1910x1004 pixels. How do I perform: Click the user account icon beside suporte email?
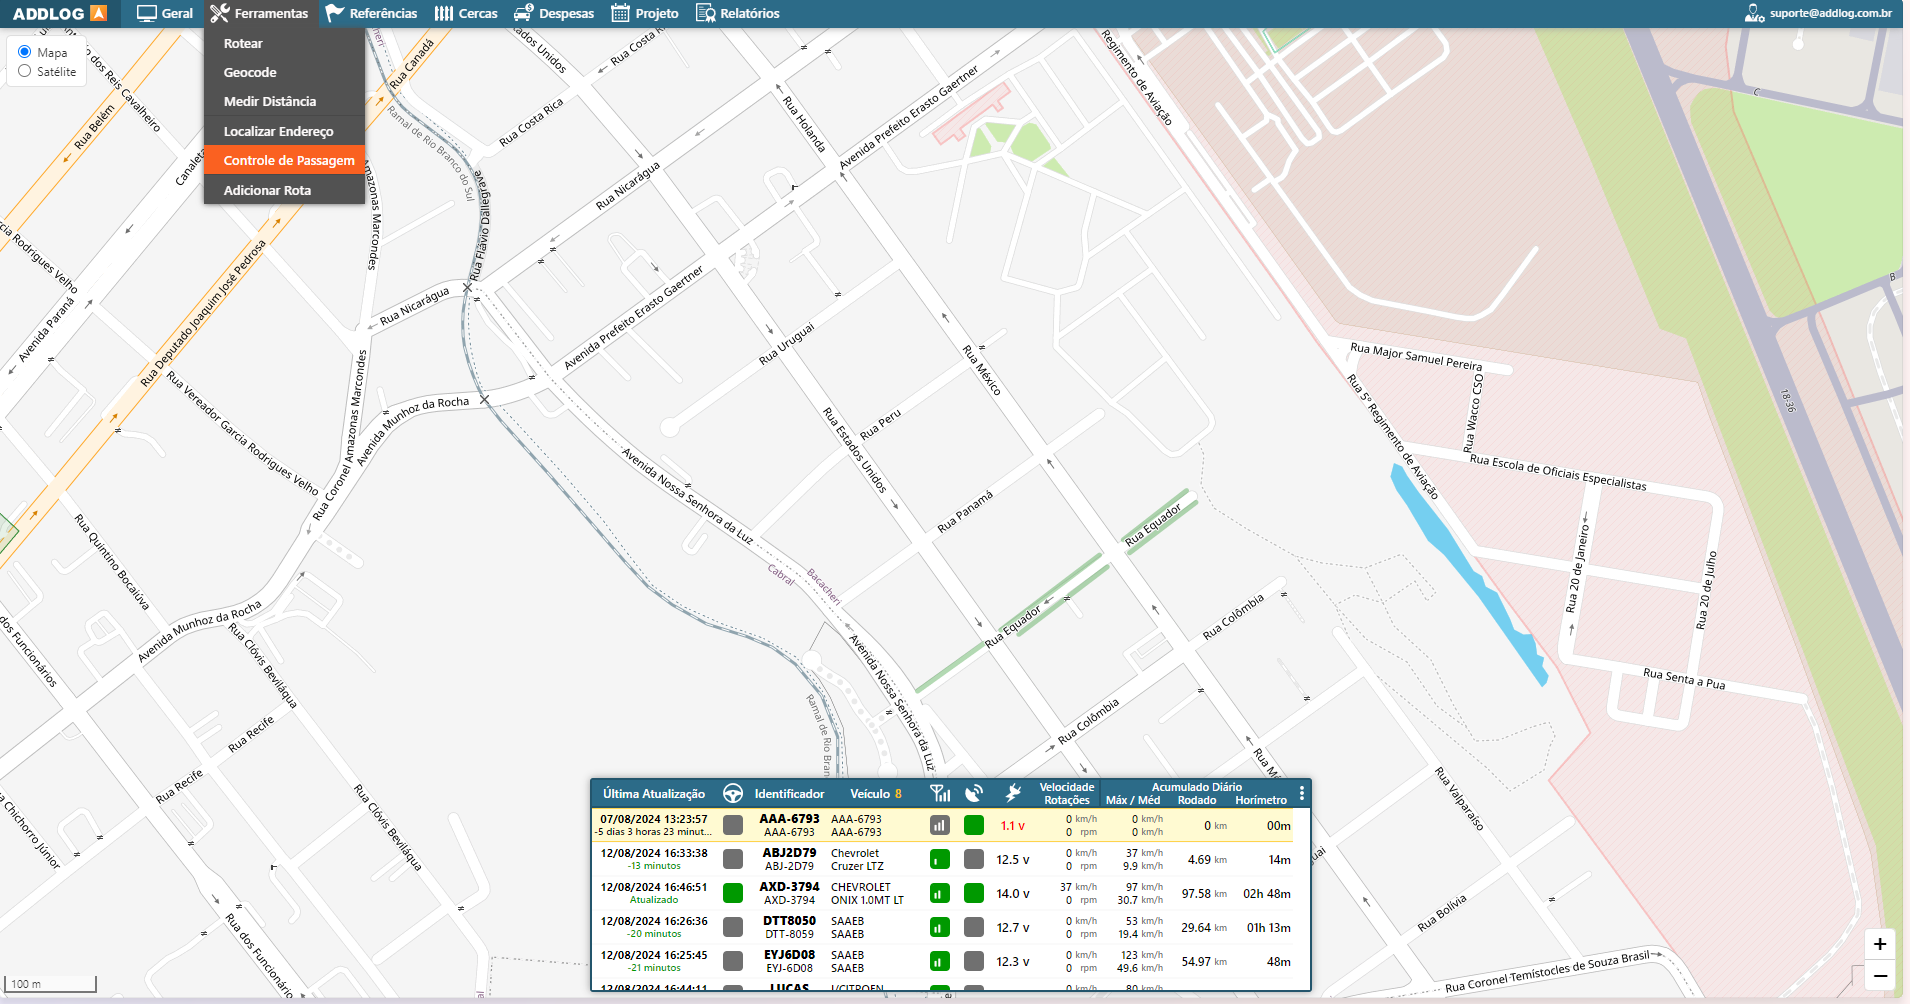[1754, 13]
